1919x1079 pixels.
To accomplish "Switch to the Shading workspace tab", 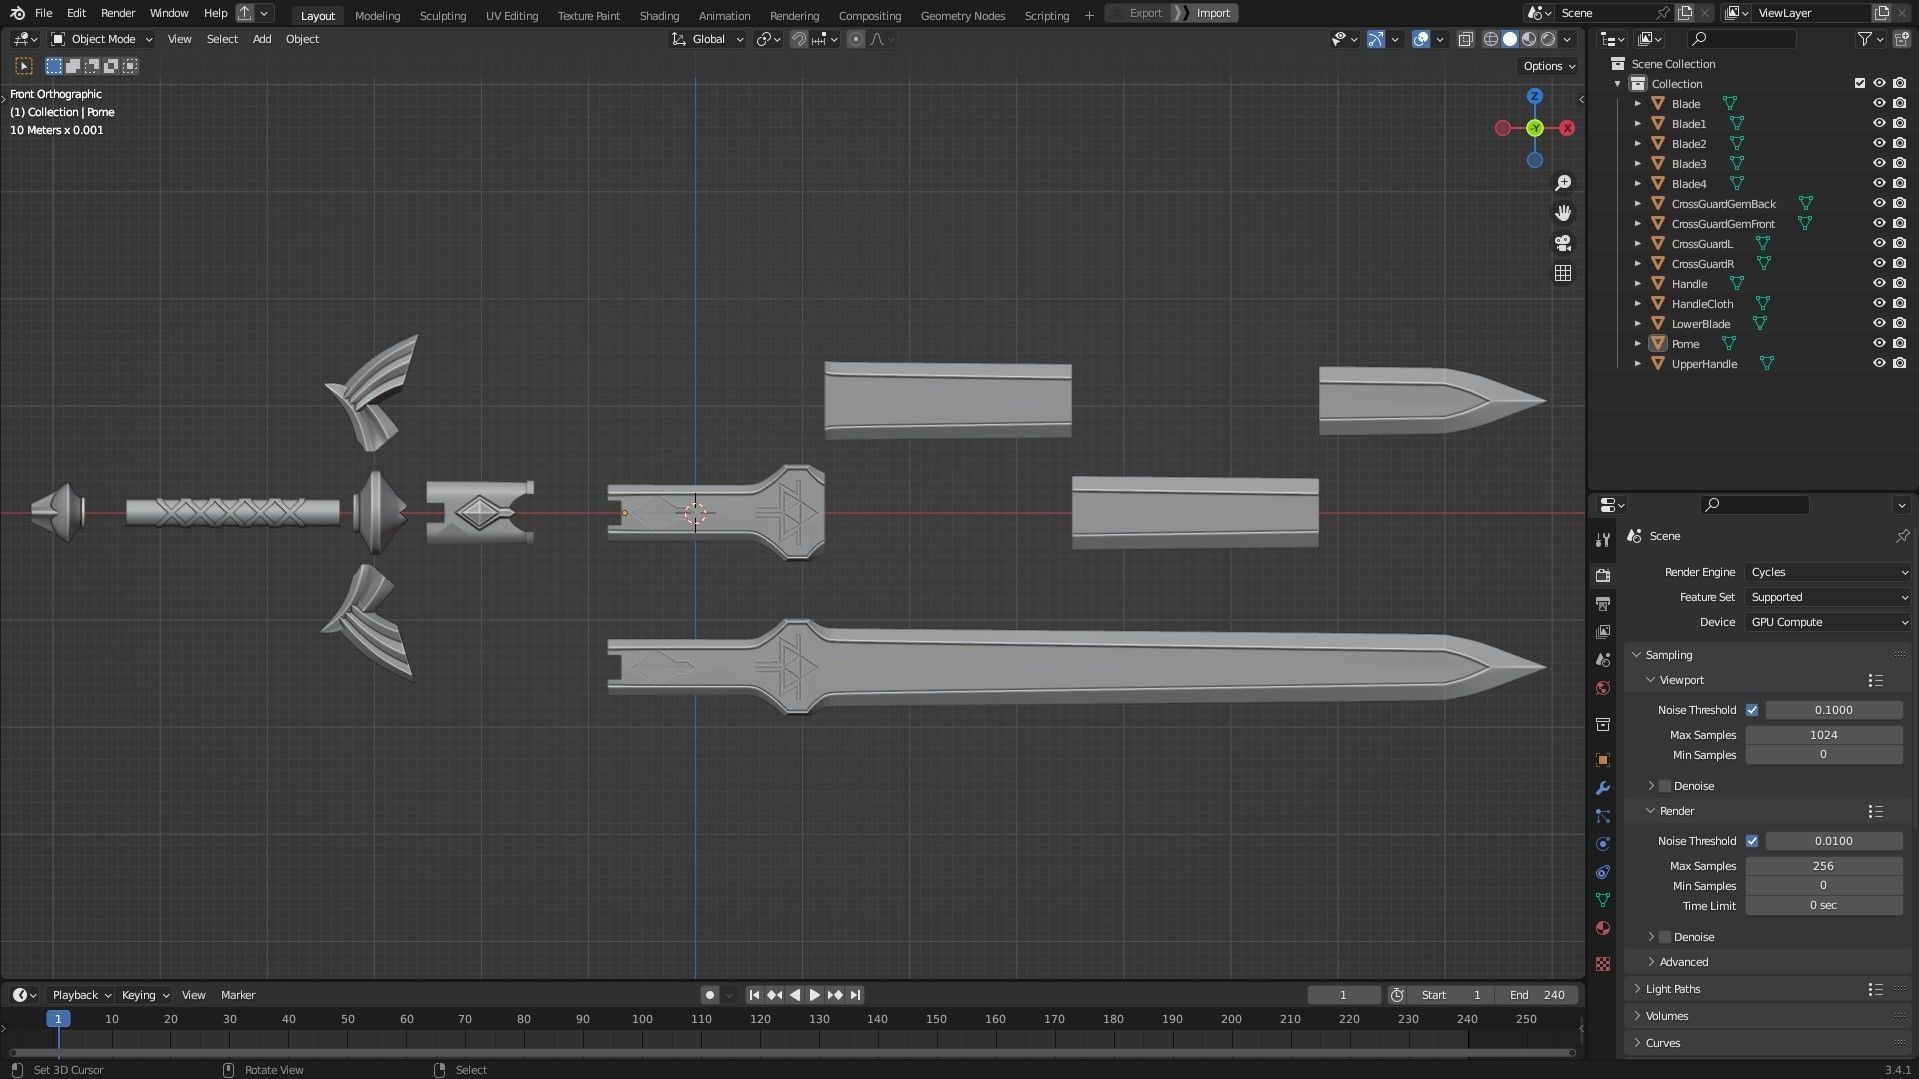I will pos(659,15).
